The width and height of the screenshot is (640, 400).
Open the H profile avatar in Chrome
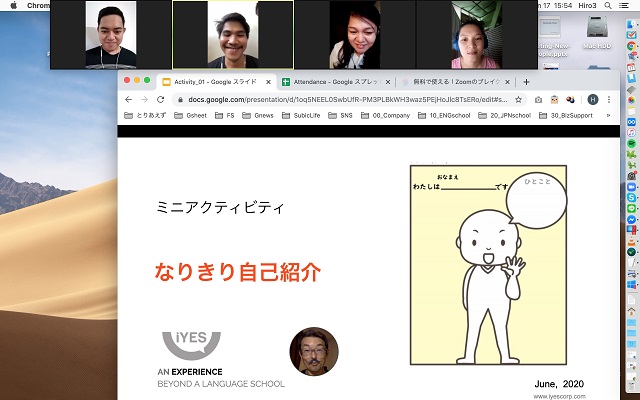593,100
